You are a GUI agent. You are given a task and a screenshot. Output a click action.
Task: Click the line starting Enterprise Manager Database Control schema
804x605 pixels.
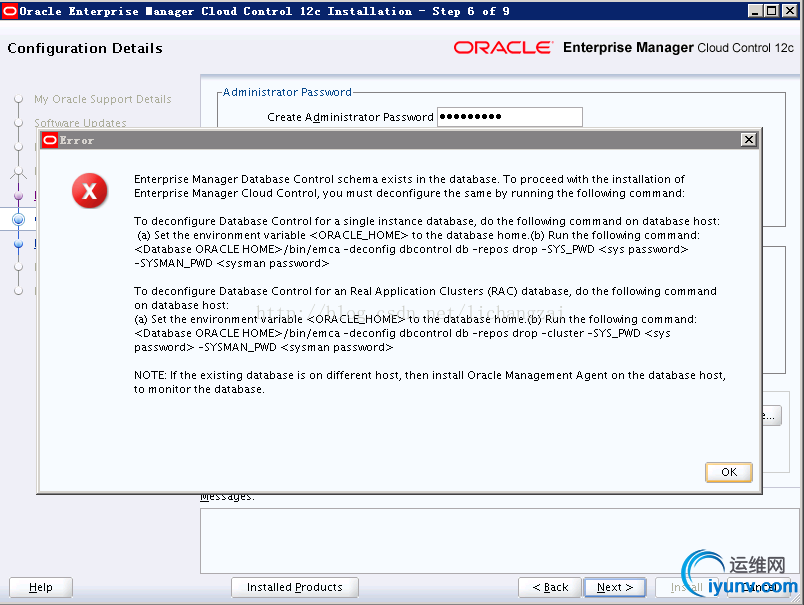(409, 179)
